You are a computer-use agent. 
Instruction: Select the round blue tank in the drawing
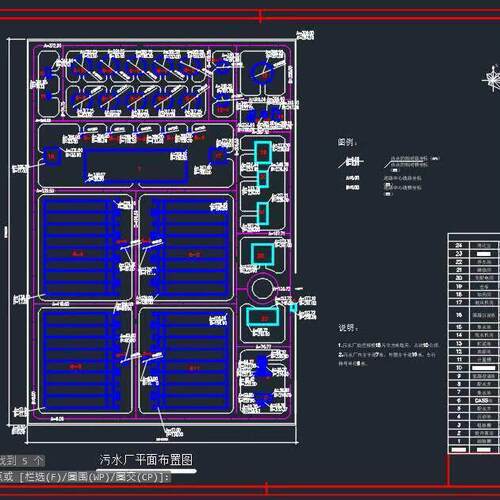click(263, 74)
